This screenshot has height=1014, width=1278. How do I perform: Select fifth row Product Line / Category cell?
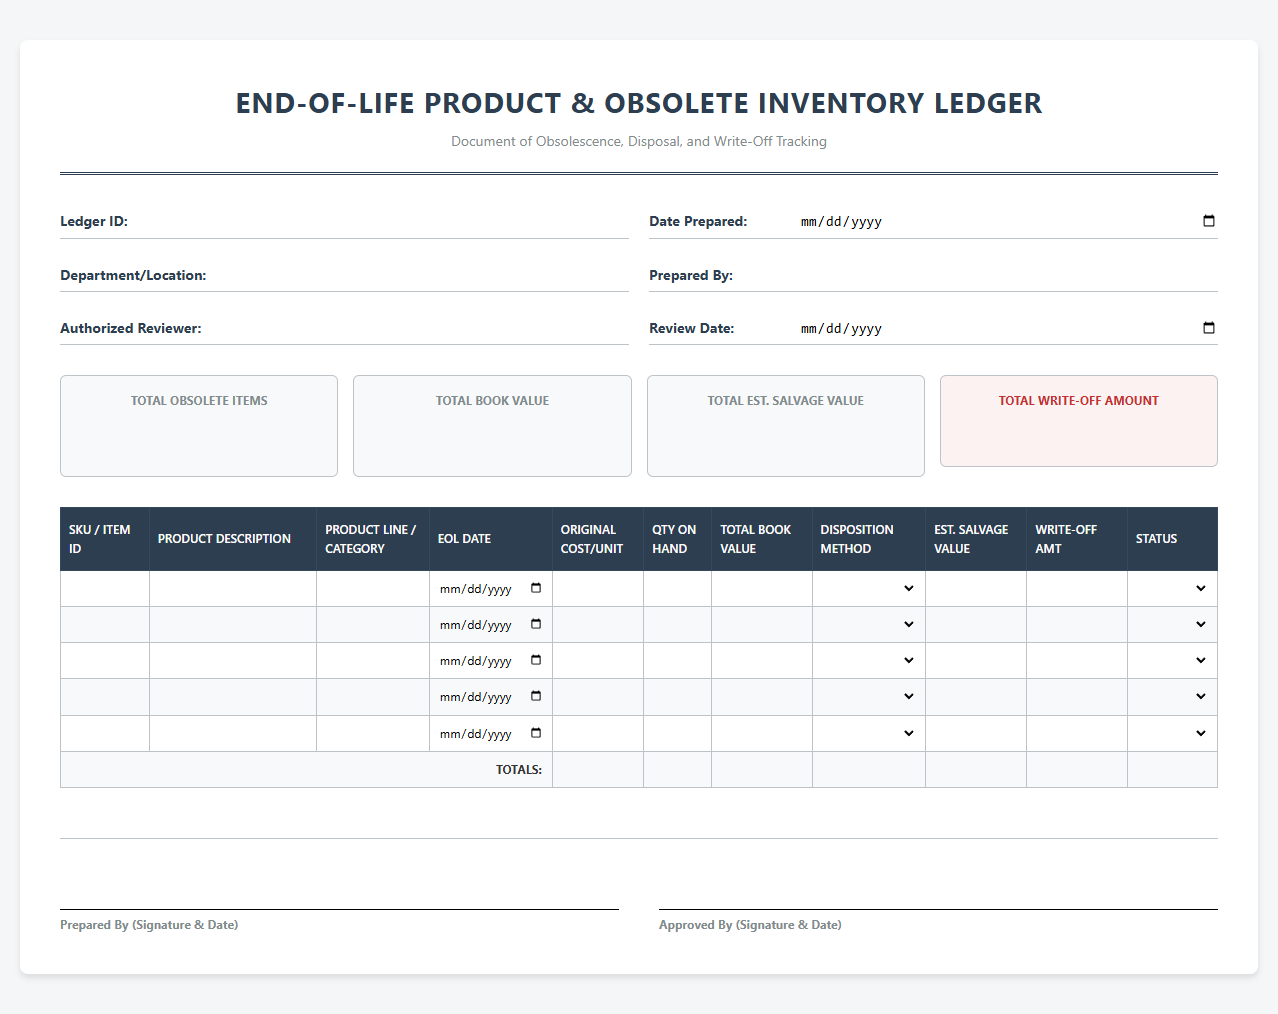coord(373,733)
